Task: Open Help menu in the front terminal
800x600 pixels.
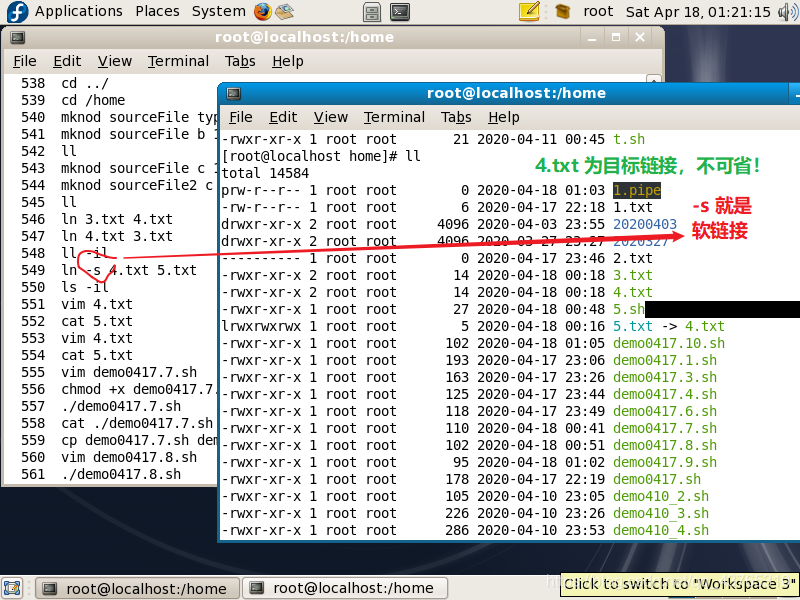Action: coord(504,117)
